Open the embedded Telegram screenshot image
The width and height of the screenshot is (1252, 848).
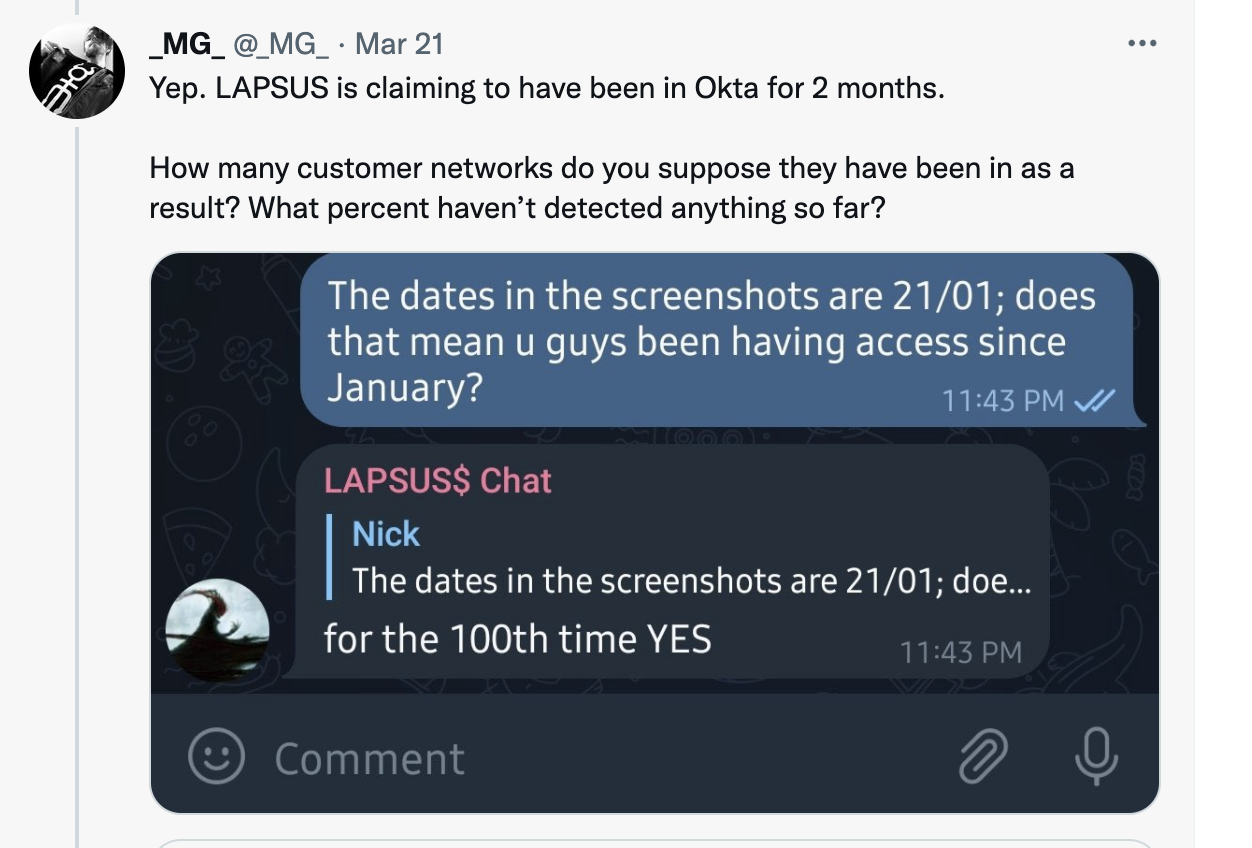coord(655,533)
